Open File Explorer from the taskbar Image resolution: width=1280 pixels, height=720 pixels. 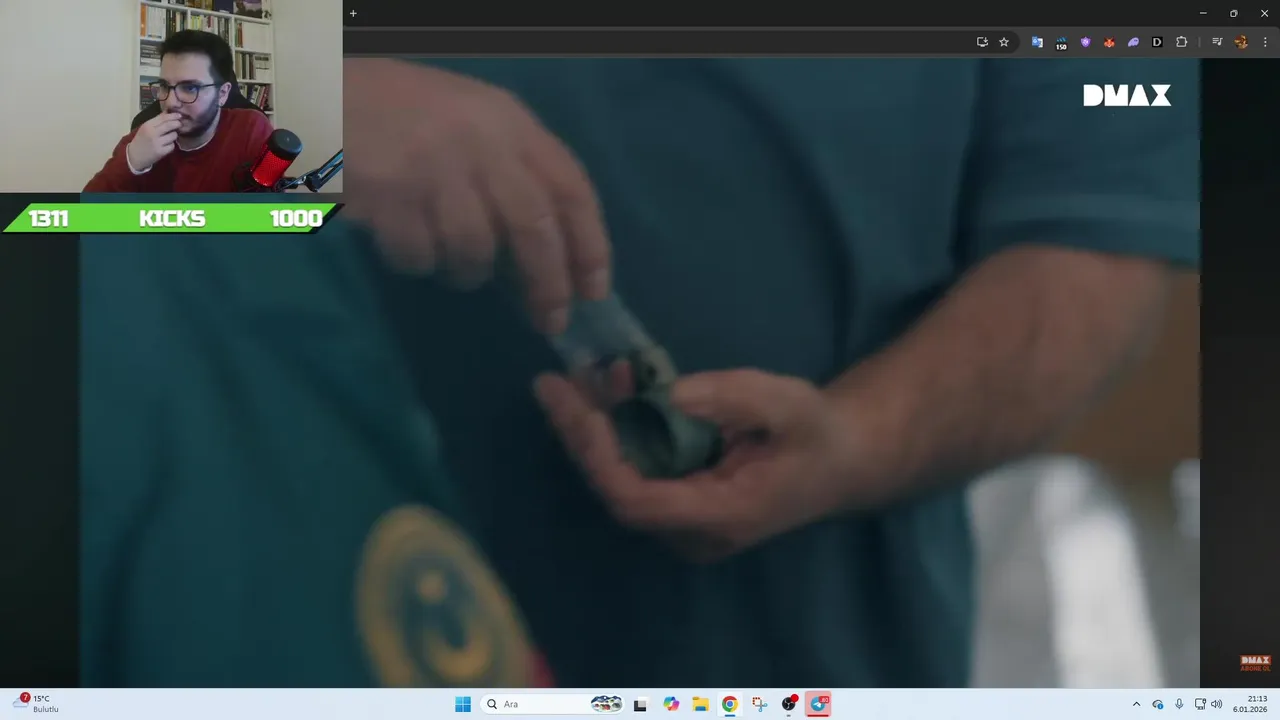click(x=700, y=704)
